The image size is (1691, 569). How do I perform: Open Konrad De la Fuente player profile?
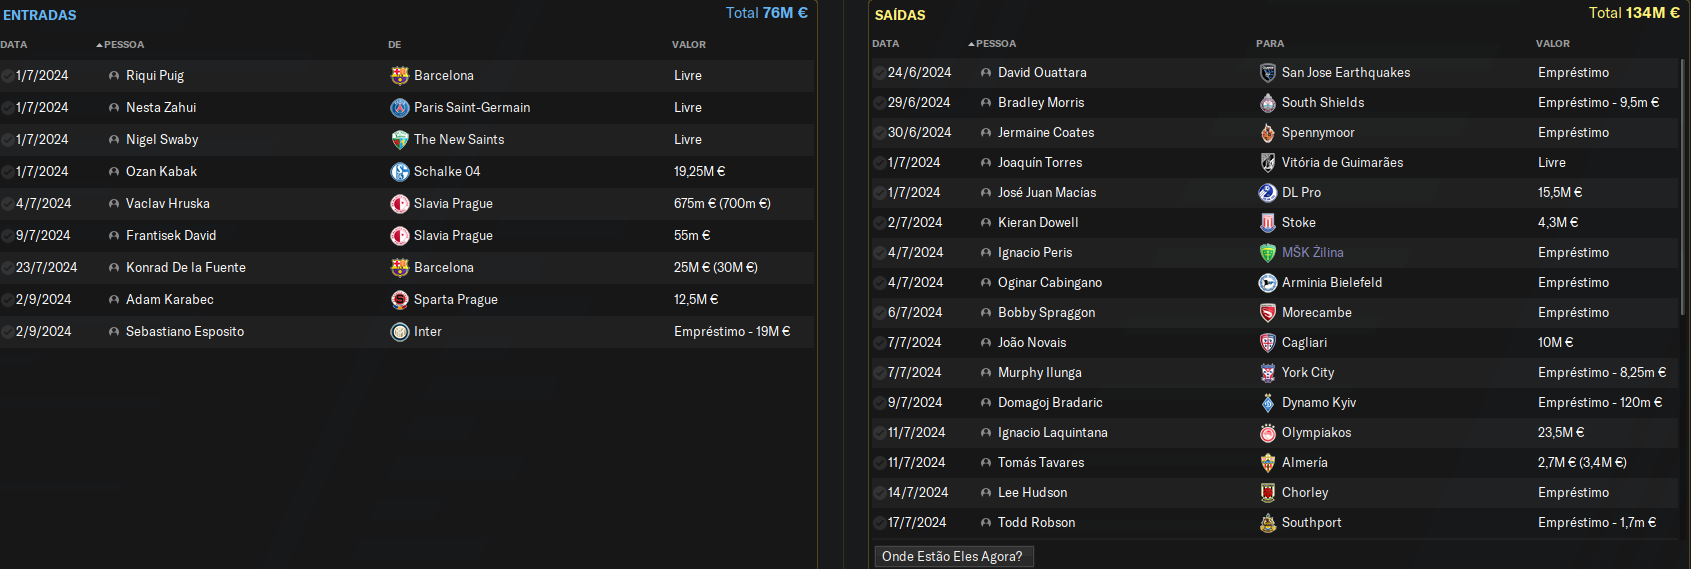tap(186, 267)
